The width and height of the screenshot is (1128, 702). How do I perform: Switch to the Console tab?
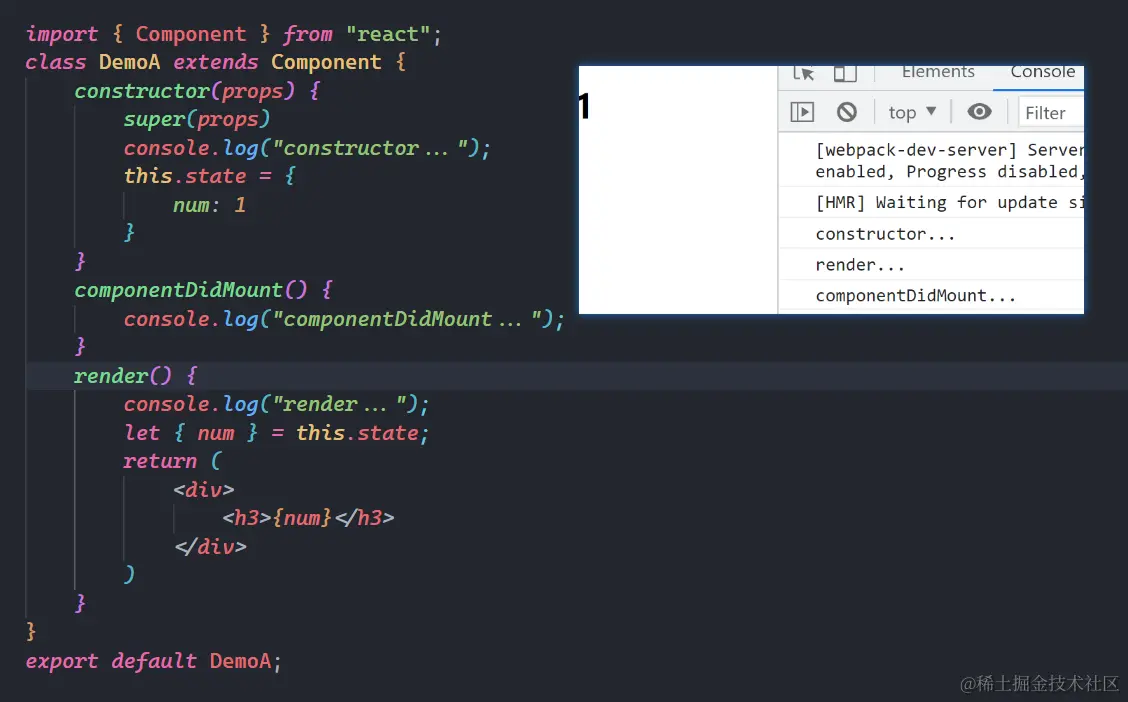click(x=1042, y=72)
